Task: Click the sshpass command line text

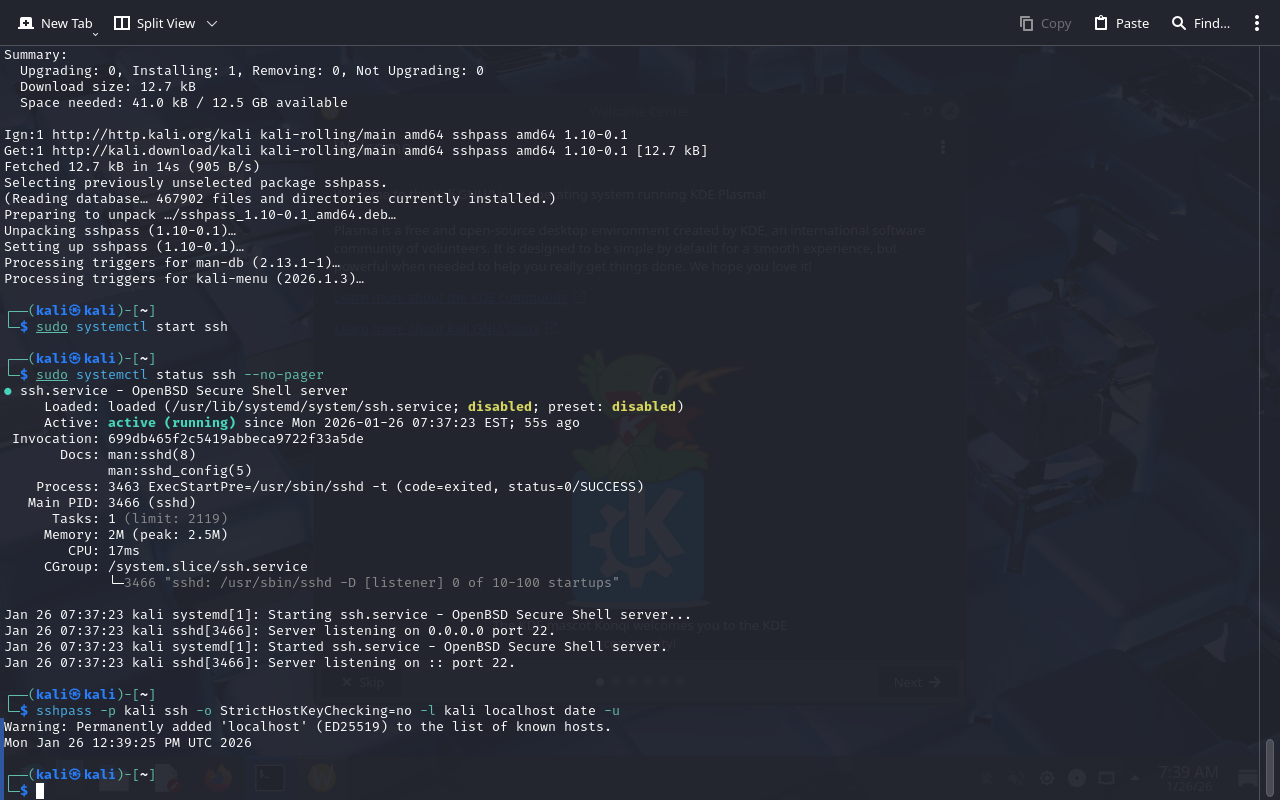Action: (x=328, y=711)
